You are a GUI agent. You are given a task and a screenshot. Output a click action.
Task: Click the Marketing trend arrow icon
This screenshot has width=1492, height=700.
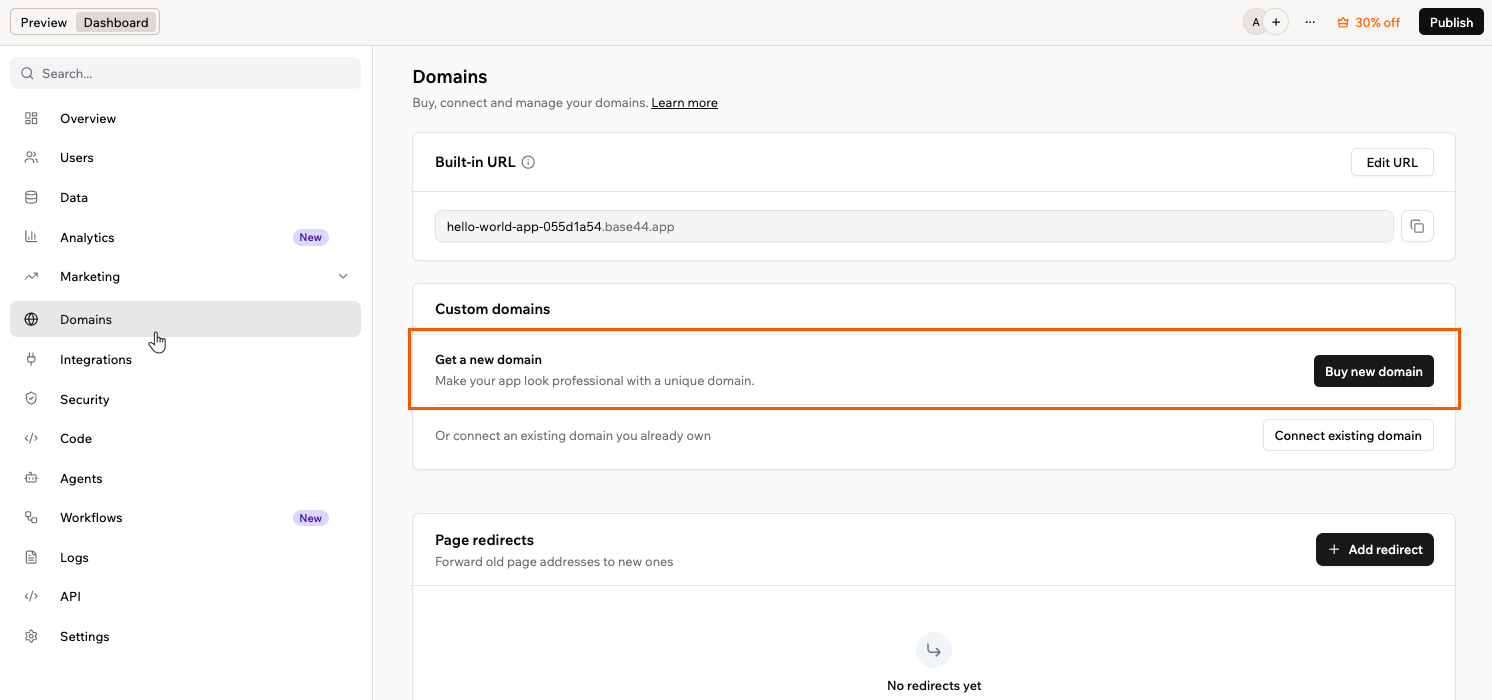pos(31,277)
